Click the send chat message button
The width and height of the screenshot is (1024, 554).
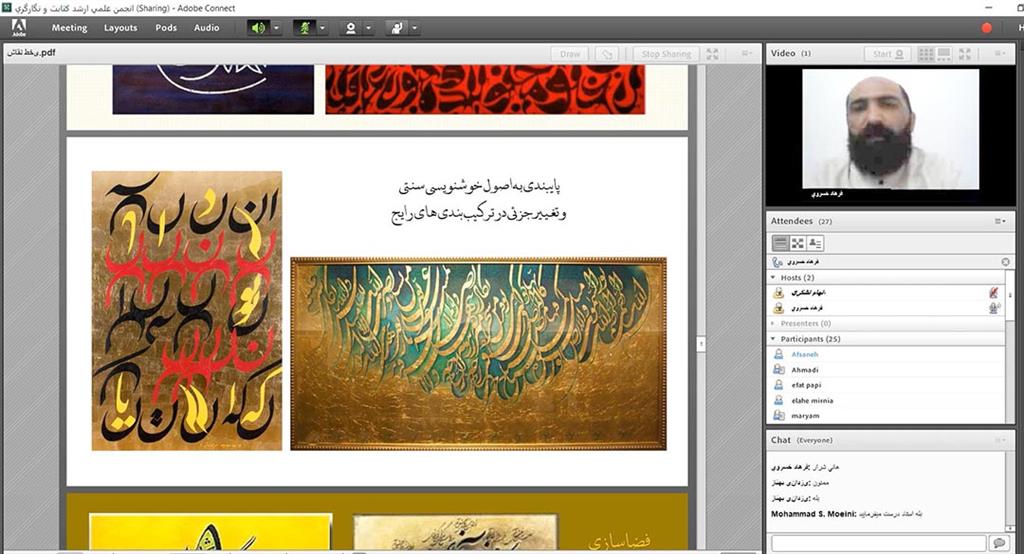(x=999, y=543)
